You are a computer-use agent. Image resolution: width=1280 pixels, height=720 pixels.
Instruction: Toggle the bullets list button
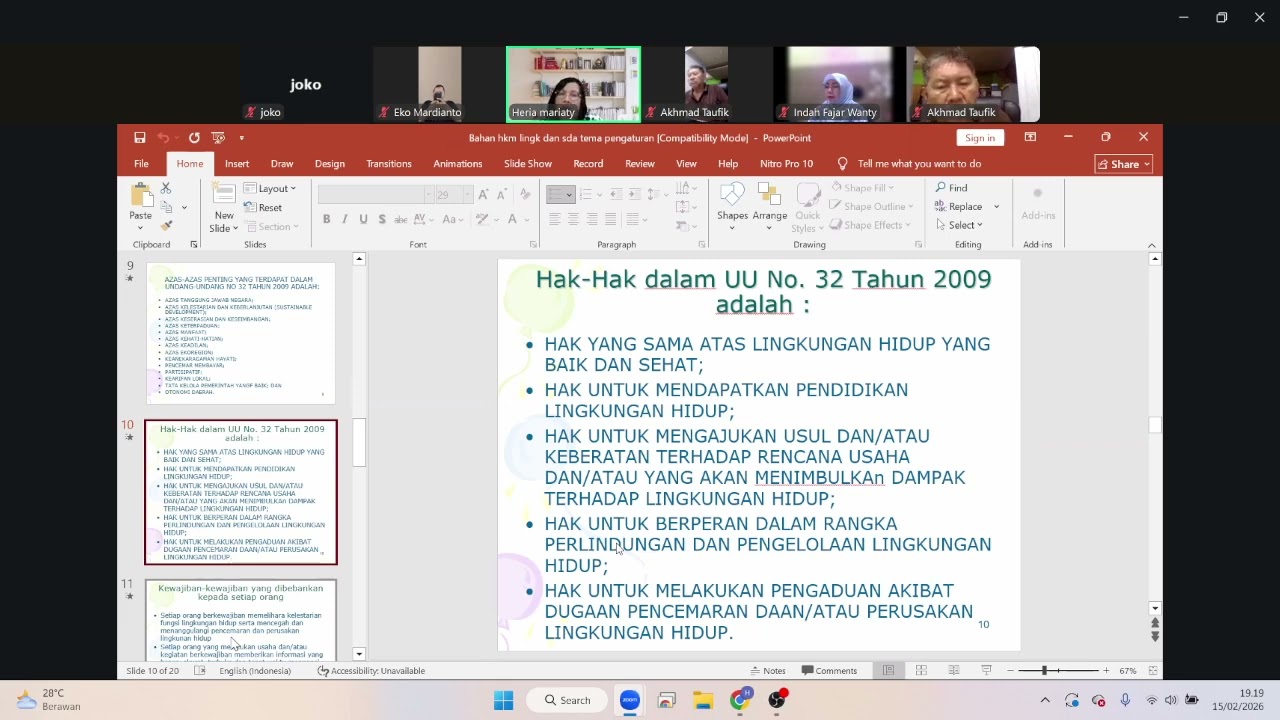pyautogui.click(x=561, y=194)
